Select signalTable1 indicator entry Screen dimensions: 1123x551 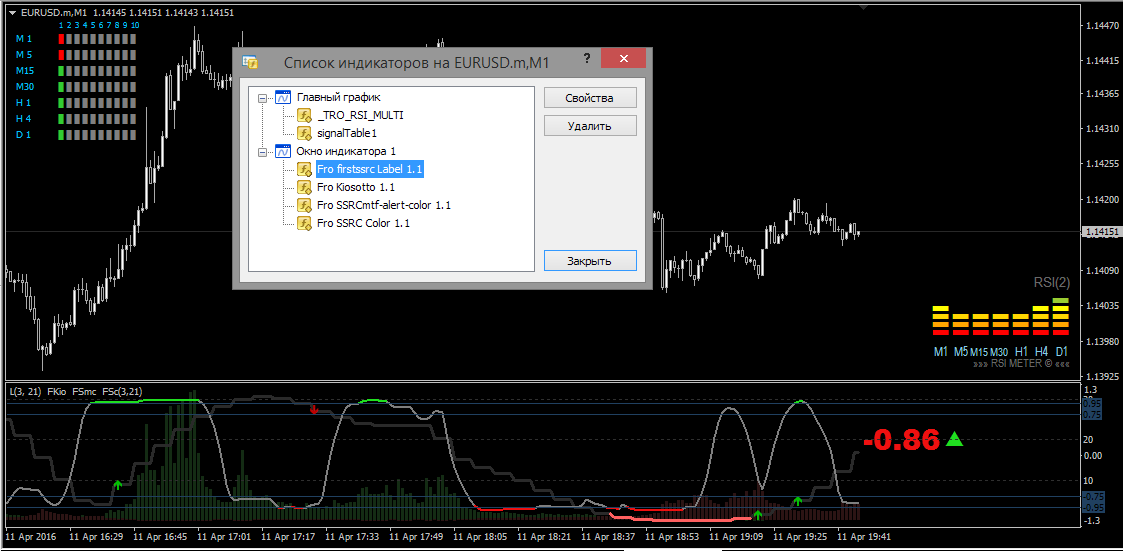(x=347, y=133)
